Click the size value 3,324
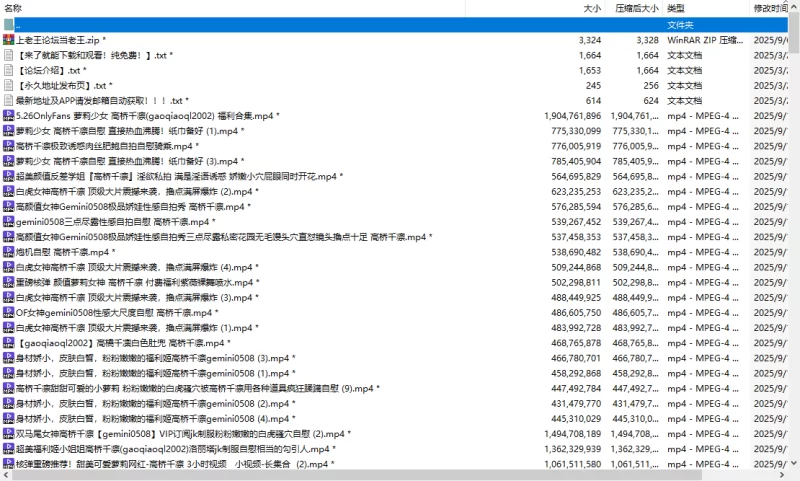This screenshot has height=481, width=800. [590, 40]
